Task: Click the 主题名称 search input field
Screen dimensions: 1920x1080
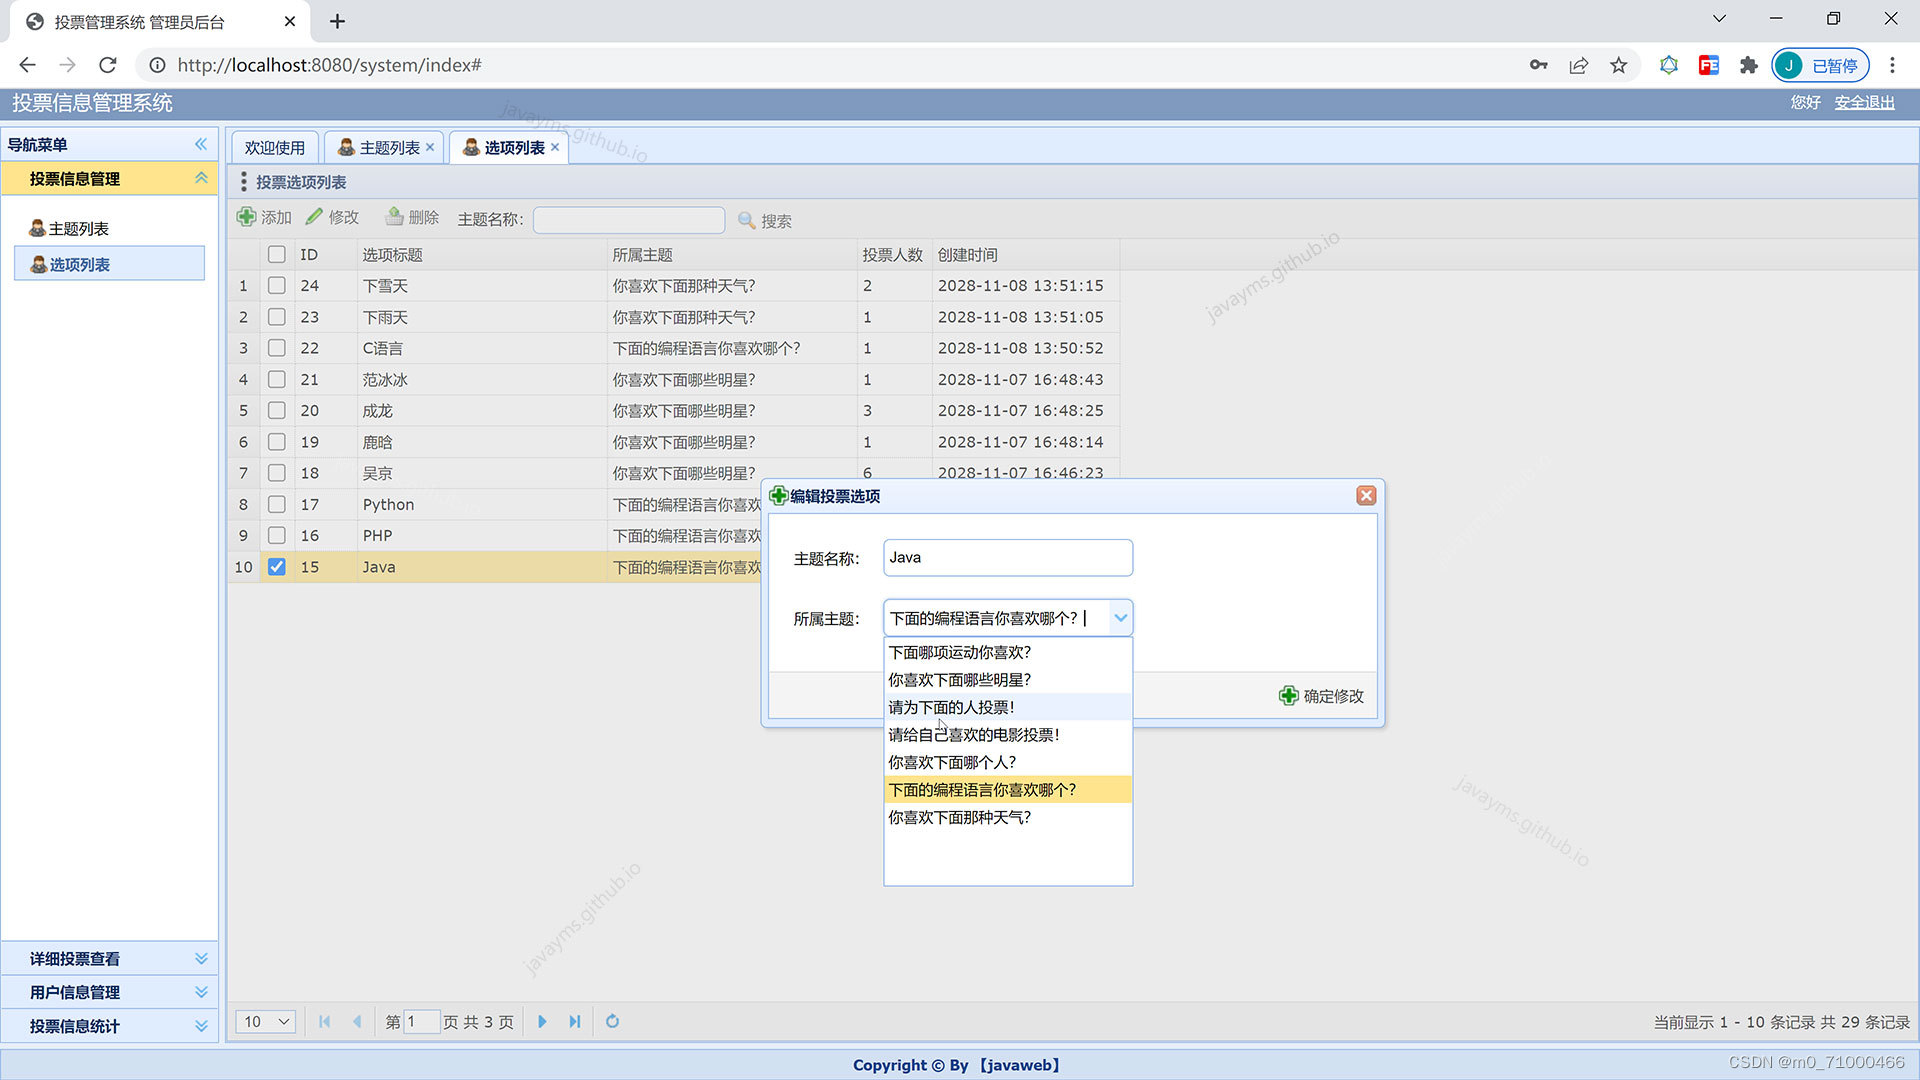Action: click(x=629, y=220)
